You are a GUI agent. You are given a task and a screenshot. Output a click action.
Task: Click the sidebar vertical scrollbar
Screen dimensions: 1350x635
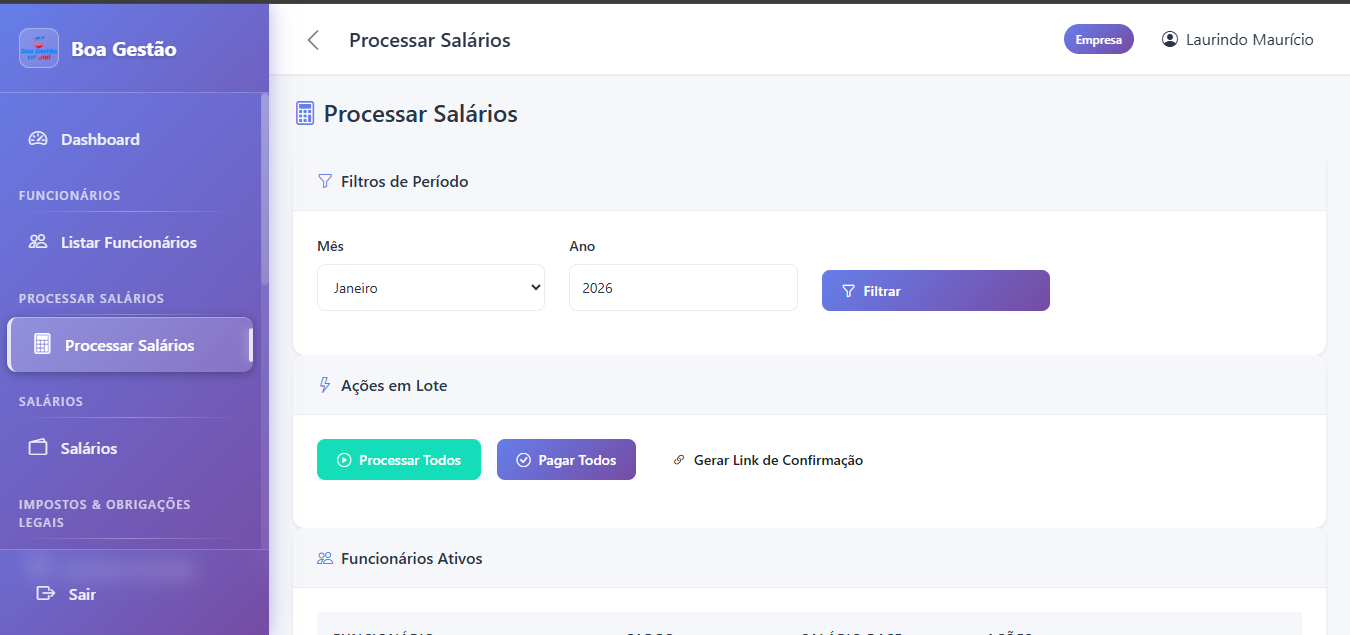coord(264,190)
